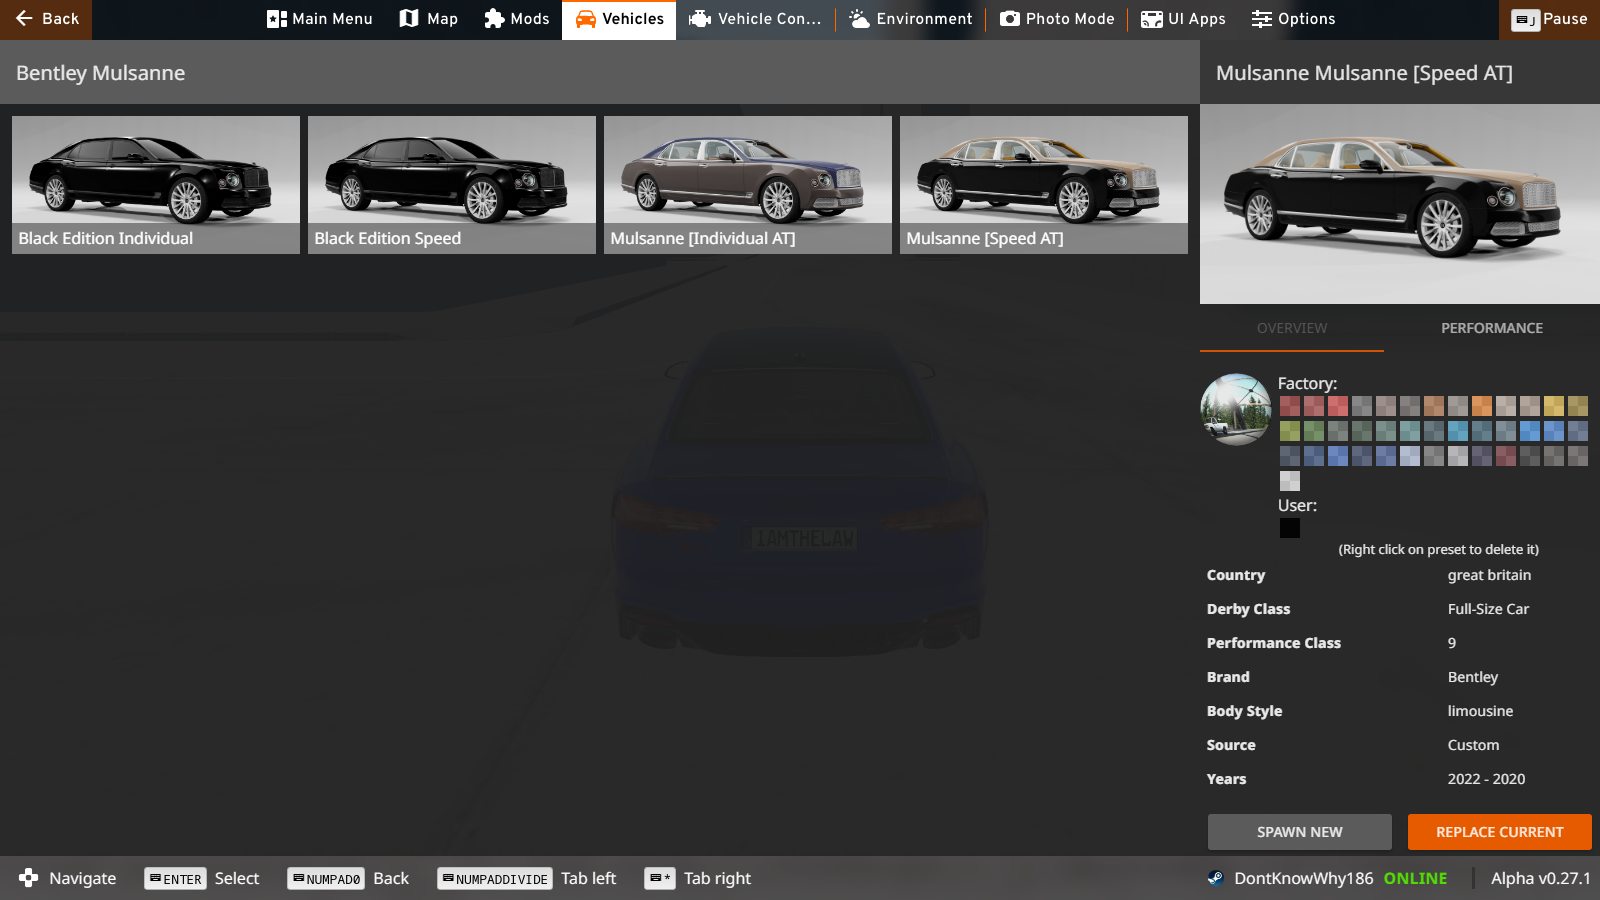
Task: Click the green ONLINE status
Action: (x=1415, y=878)
